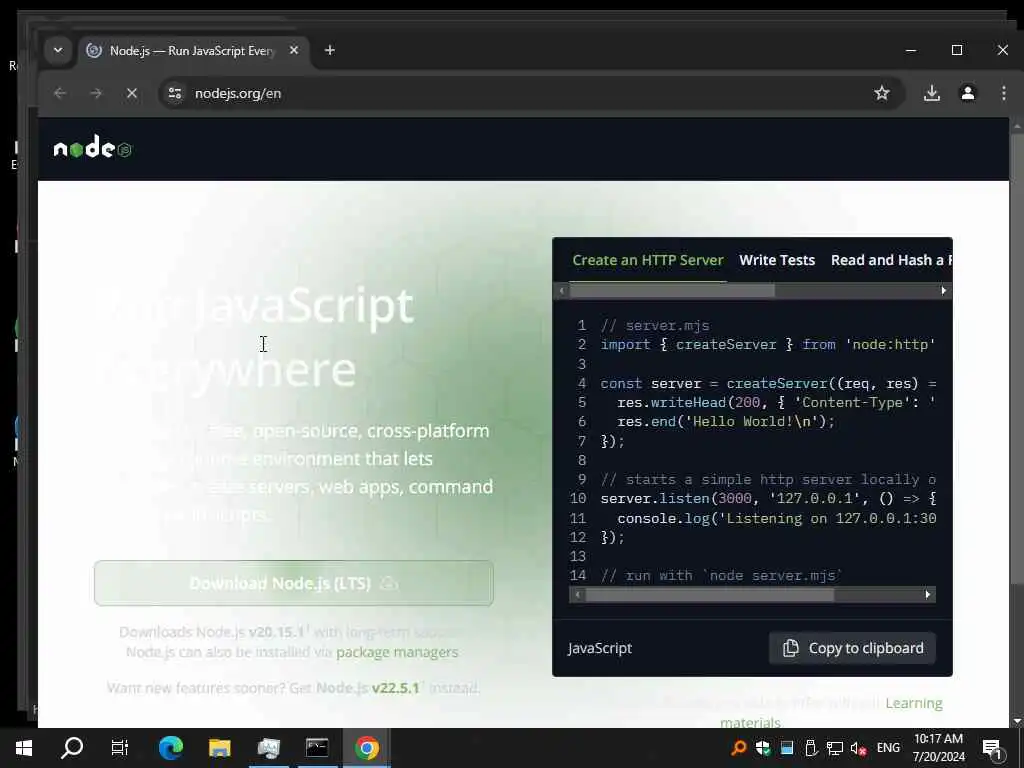Click ENG language indicator
The image size is (1024, 768).
coord(888,748)
